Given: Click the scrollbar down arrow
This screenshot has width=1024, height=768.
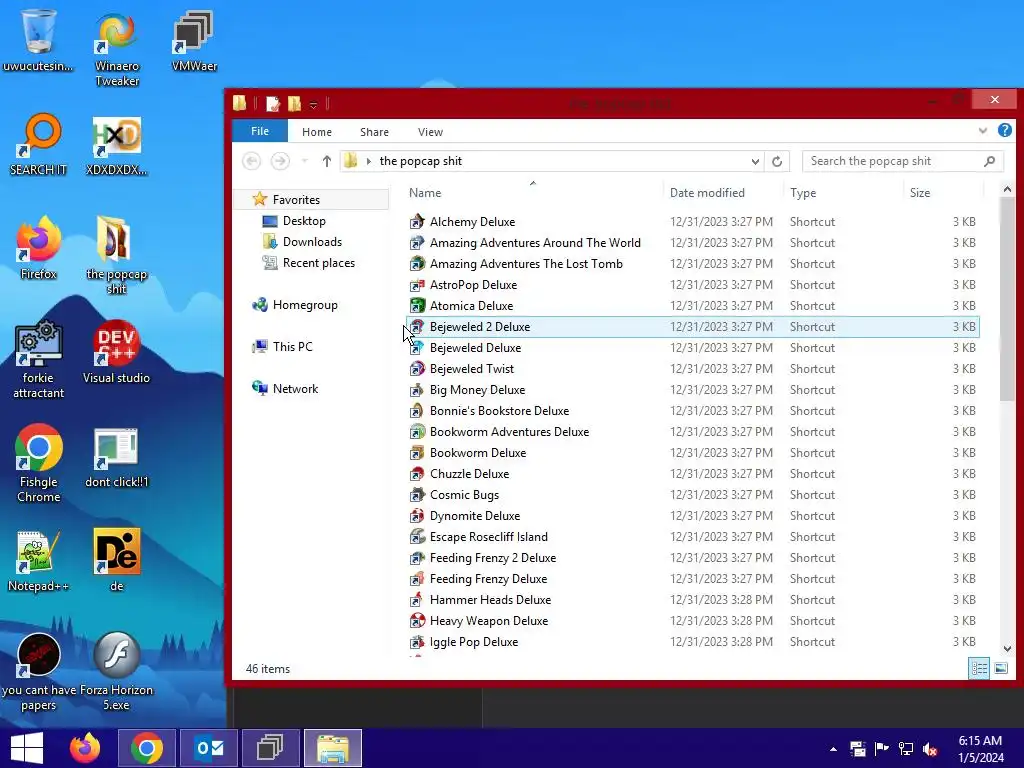Looking at the screenshot, I should coord(1006,648).
